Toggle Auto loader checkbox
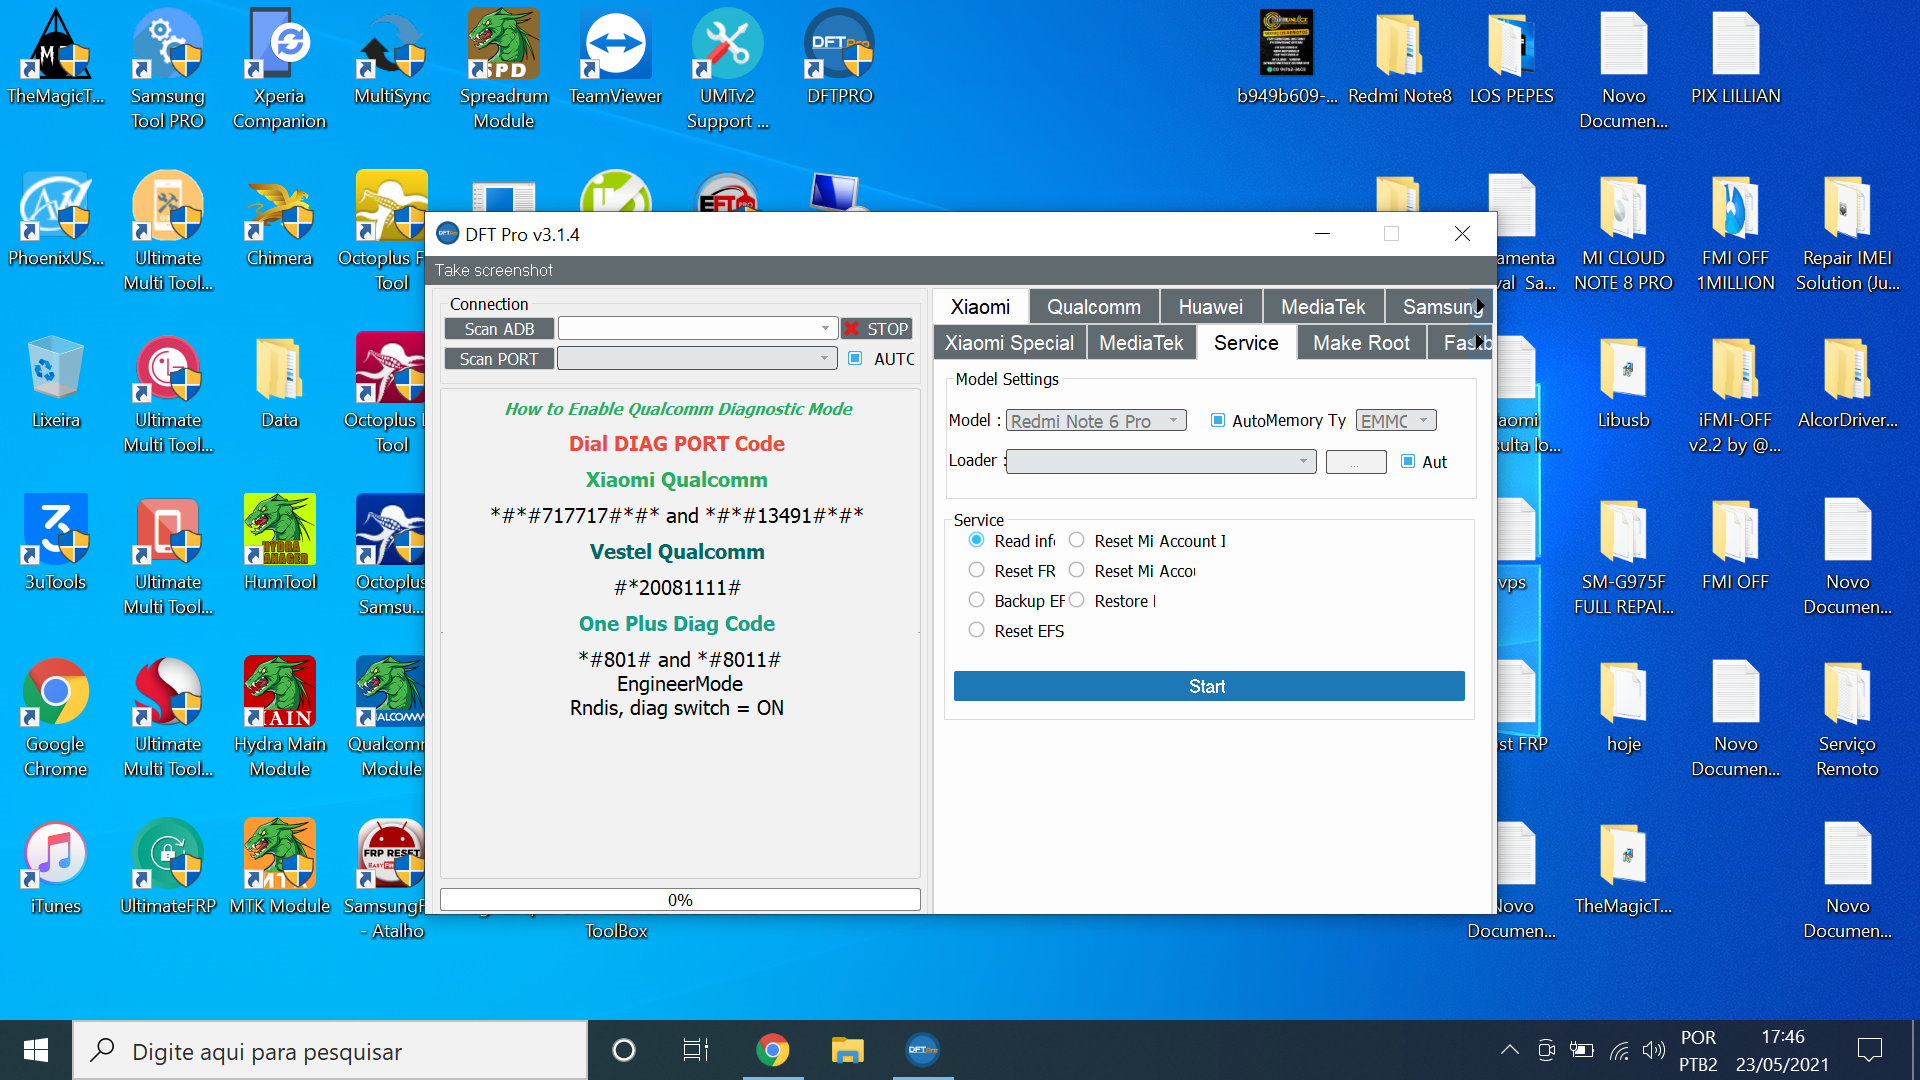This screenshot has width=1920, height=1080. coord(1408,461)
